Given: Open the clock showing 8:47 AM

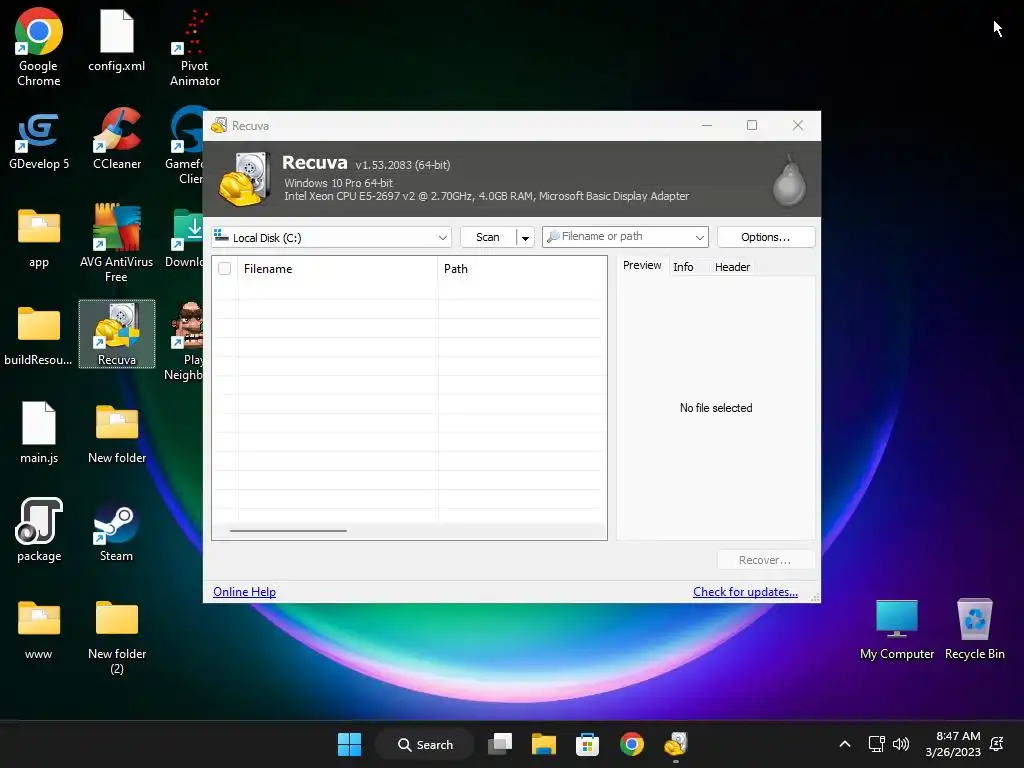Looking at the screenshot, I should (x=953, y=744).
